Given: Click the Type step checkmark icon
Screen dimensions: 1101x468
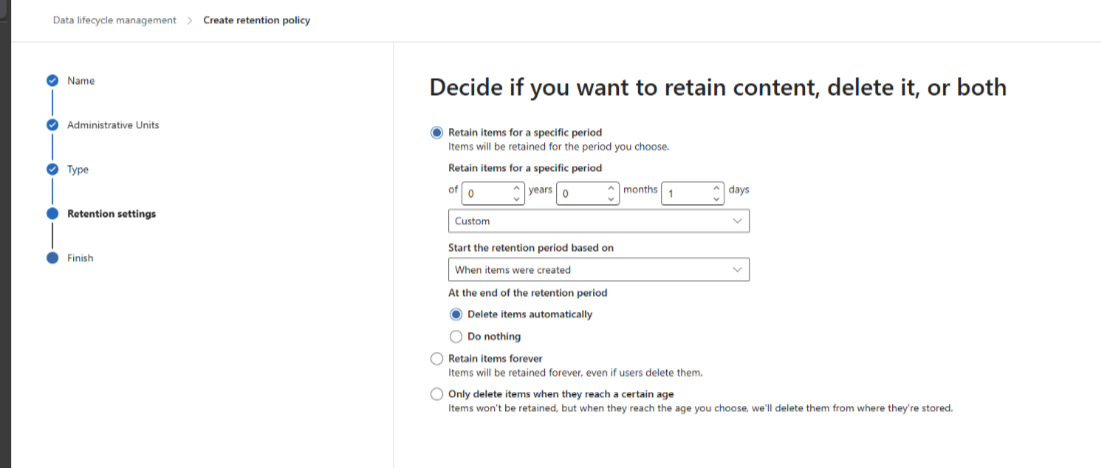Looking at the screenshot, I should 52,169.
